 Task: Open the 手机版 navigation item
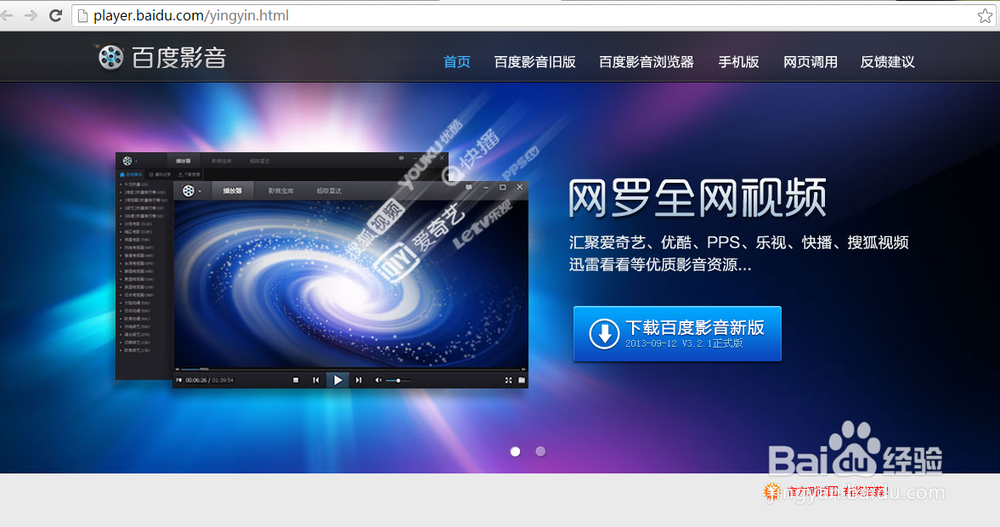coord(739,62)
